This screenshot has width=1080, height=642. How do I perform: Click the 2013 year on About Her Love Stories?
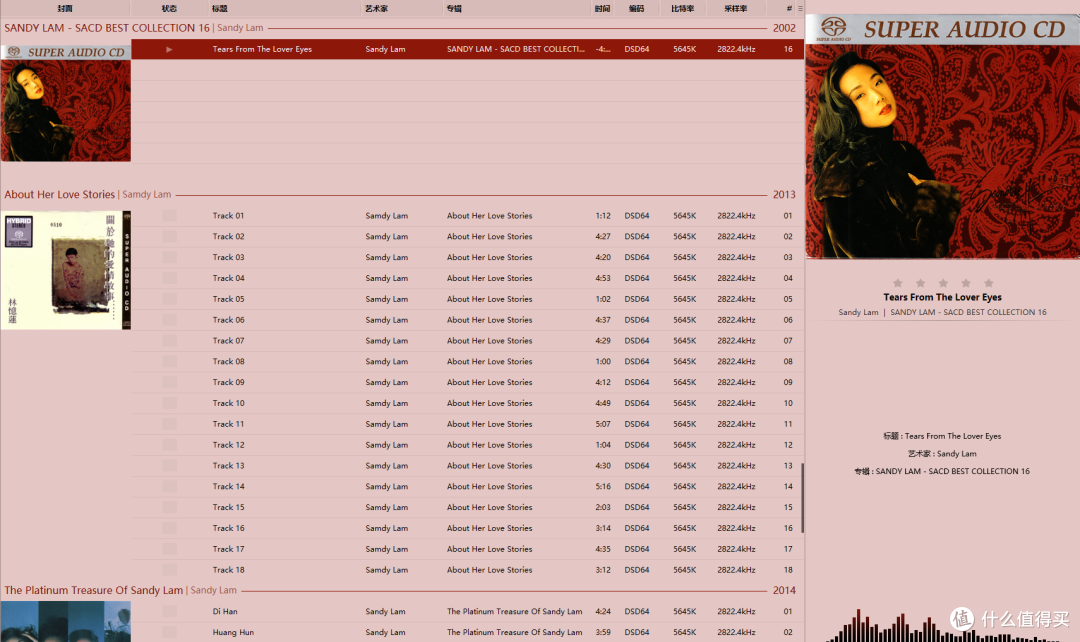pyautogui.click(x=784, y=195)
